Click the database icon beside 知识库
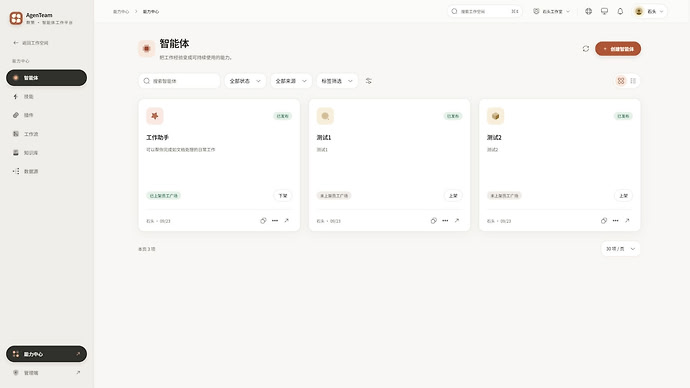The height and width of the screenshot is (388, 690). [x=16, y=153]
